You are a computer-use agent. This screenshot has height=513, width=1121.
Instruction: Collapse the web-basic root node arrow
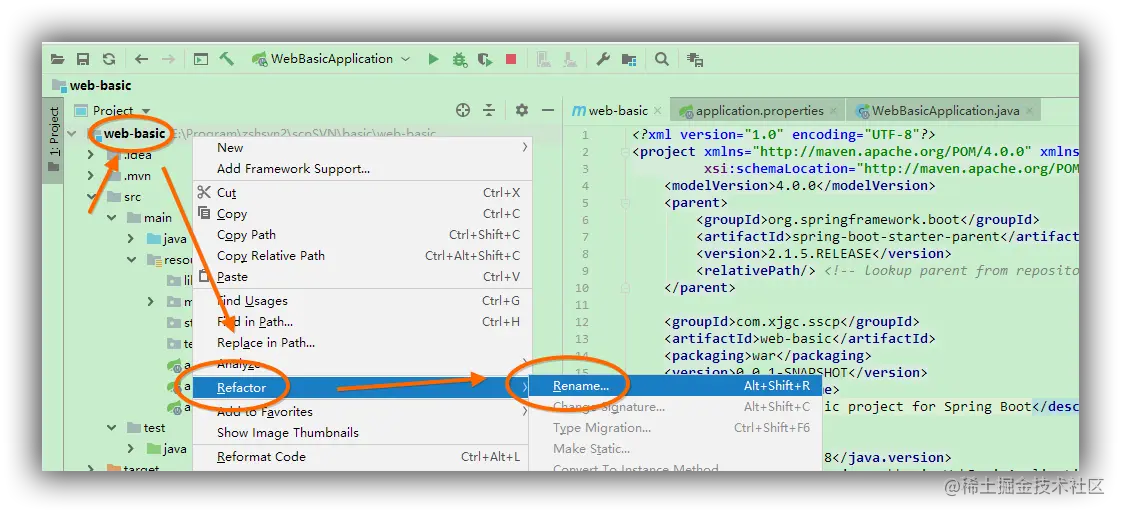coord(72,134)
